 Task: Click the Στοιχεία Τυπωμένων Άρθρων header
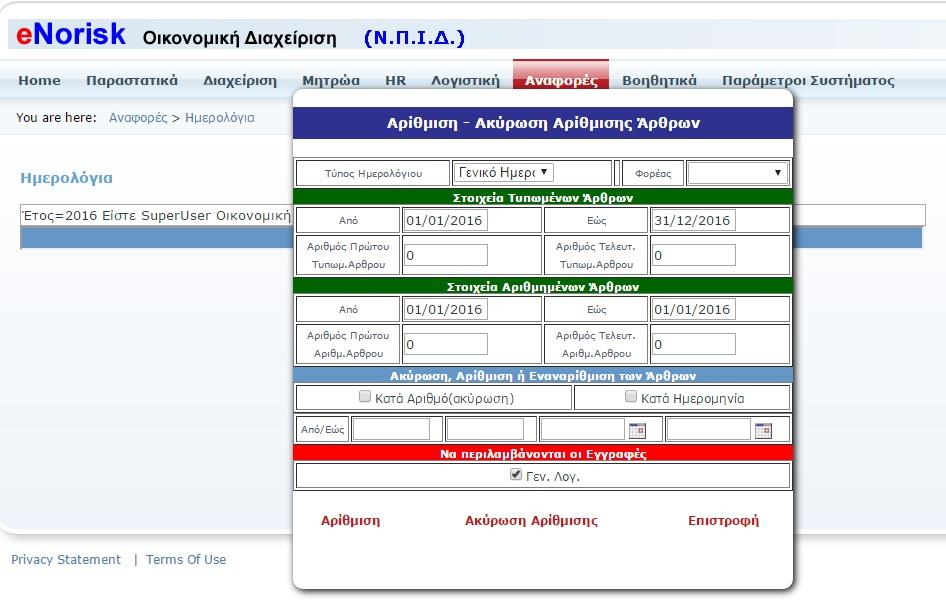click(542, 197)
